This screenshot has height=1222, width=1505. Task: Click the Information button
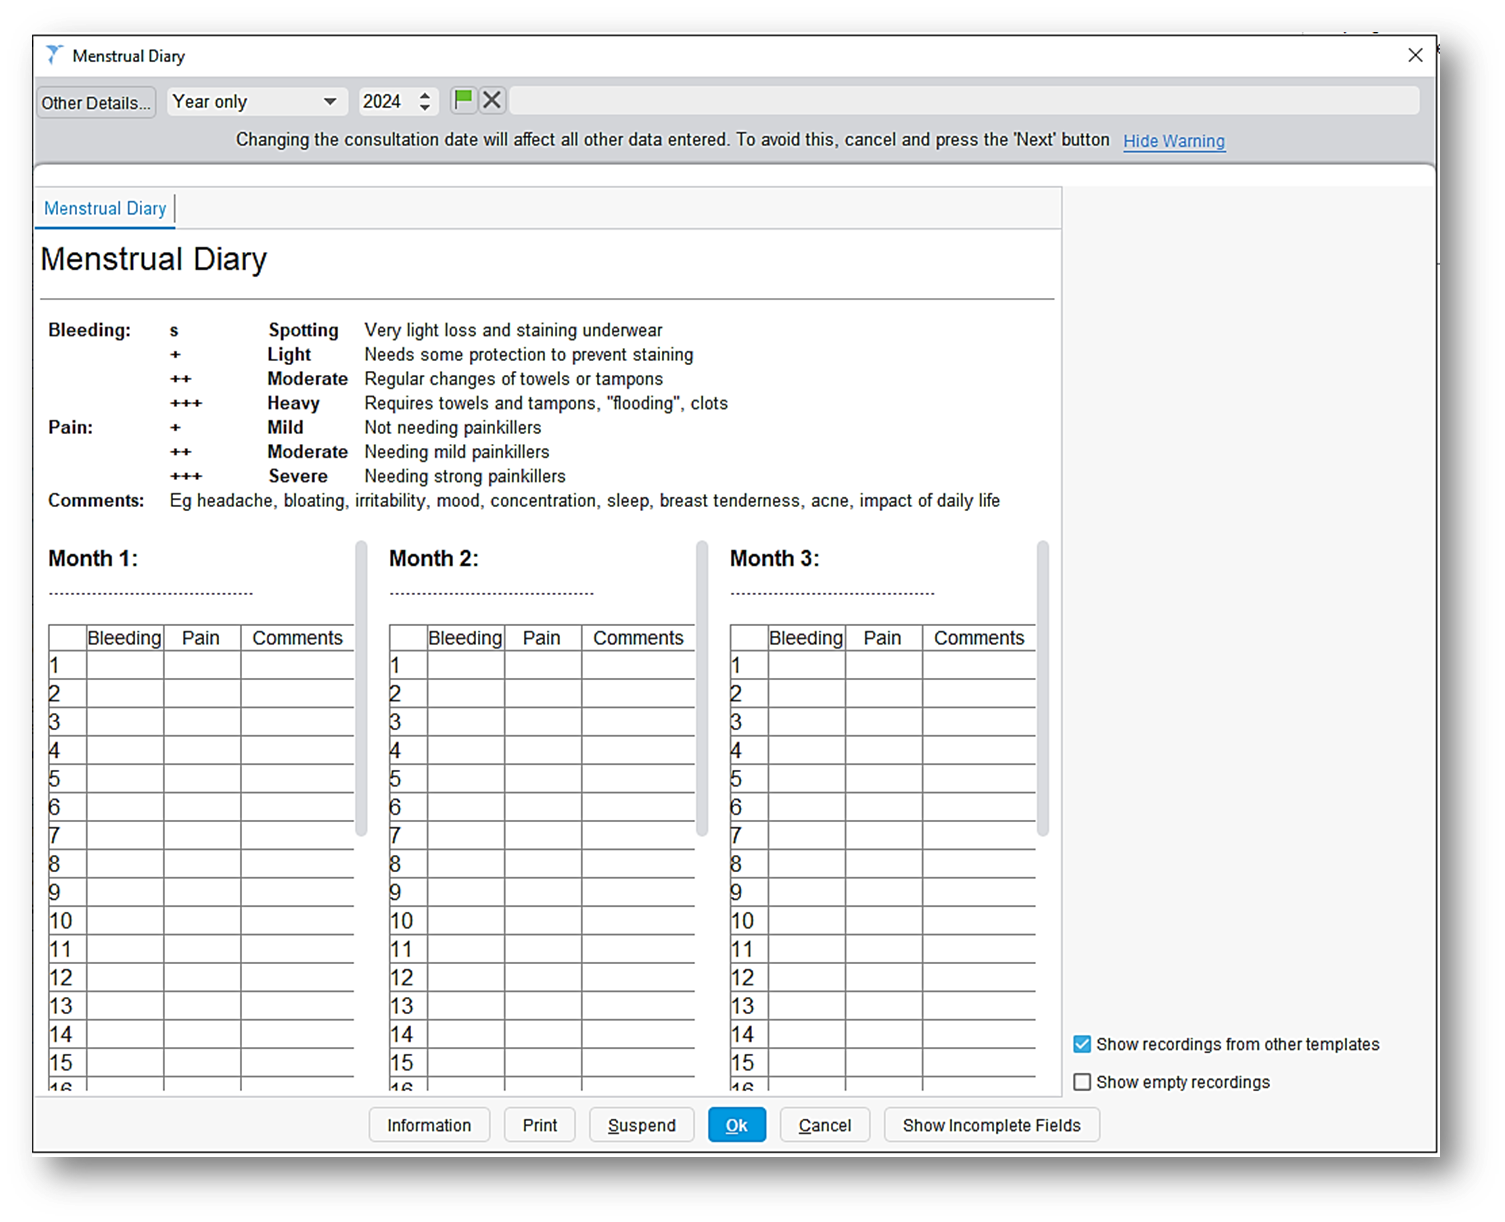(429, 1125)
